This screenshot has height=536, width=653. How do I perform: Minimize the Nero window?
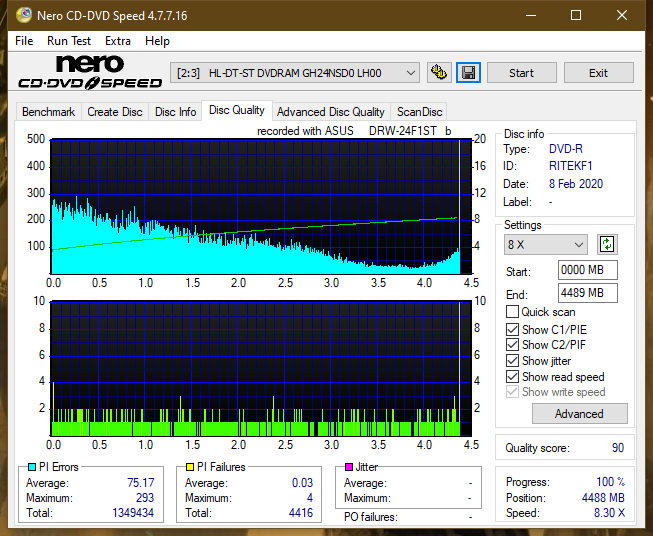(x=531, y=15)
